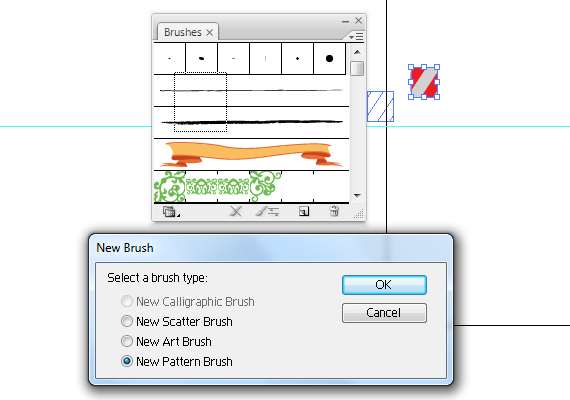Screen dimensions: 570x400
Task: Click the scroll up arrow in Brushes
Action: point(357,52)
